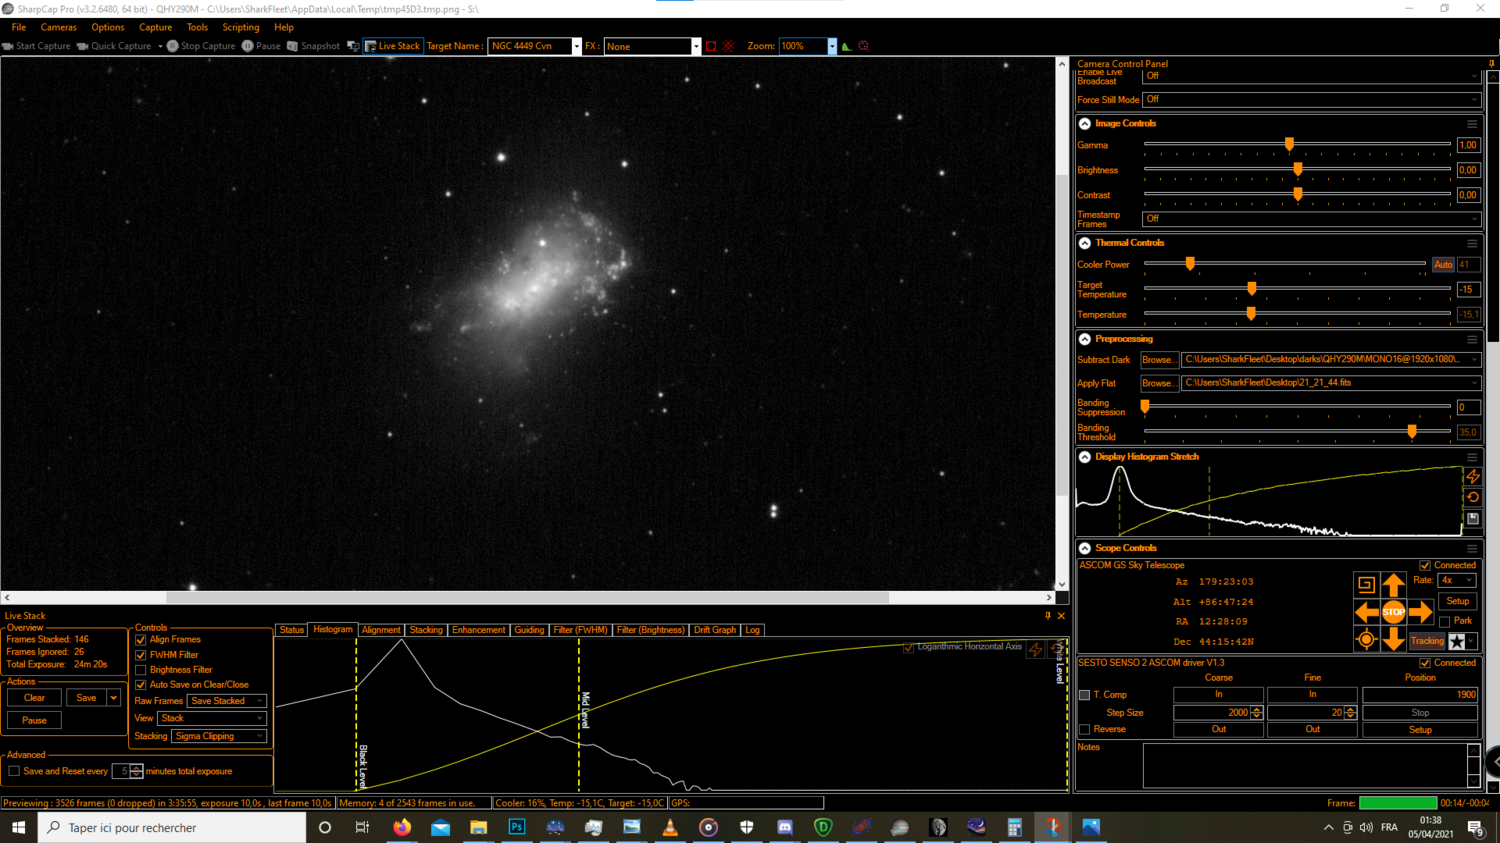This screenshot has height=843, width=1500.
Task: Collapse the Thermal Controls section
Action: (1084, 242)
